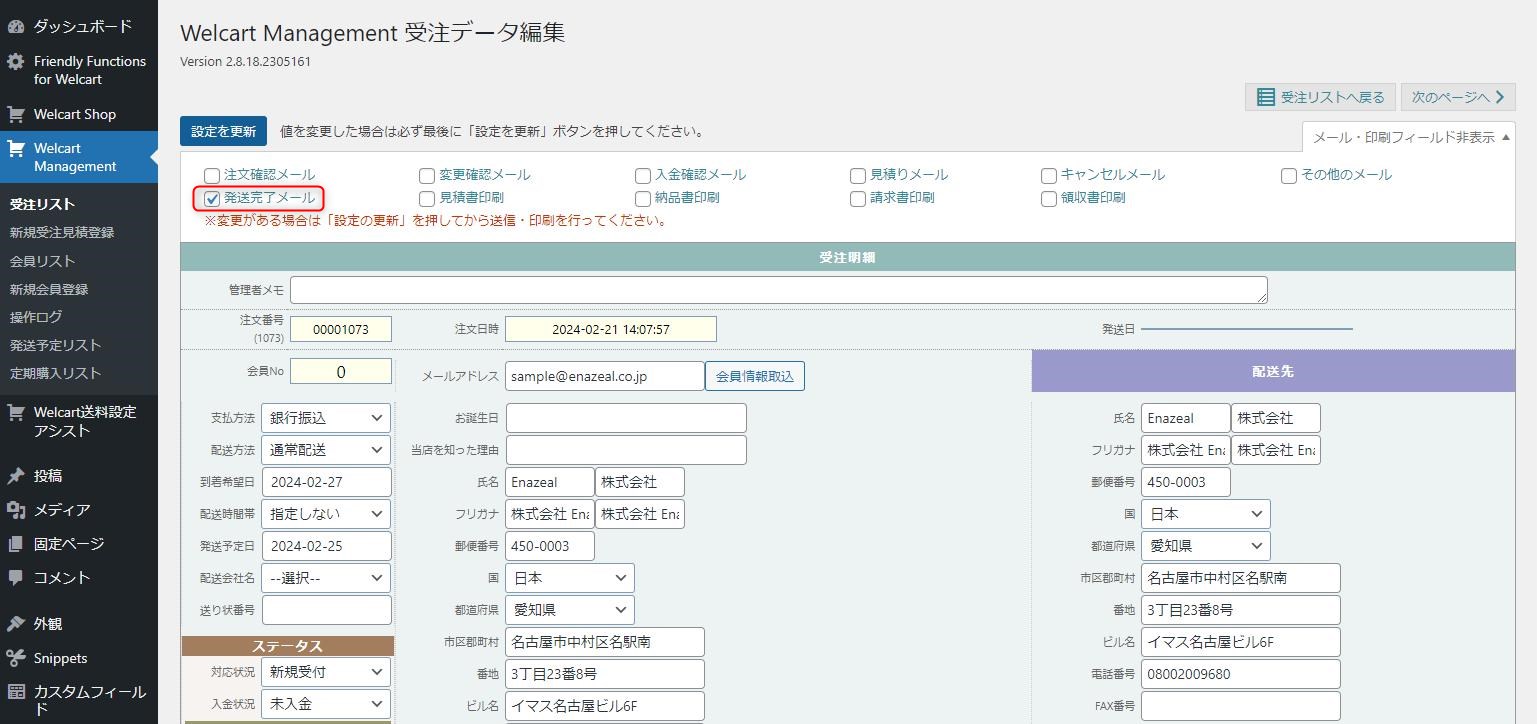The image size is (1537, 724).
Task: Check the 注文確認メール checkbox
Action: [212, 176]
